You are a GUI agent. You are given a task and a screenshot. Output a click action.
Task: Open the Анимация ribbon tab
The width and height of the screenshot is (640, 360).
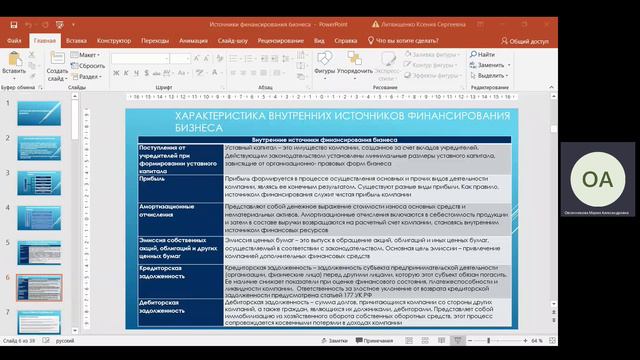193,41
